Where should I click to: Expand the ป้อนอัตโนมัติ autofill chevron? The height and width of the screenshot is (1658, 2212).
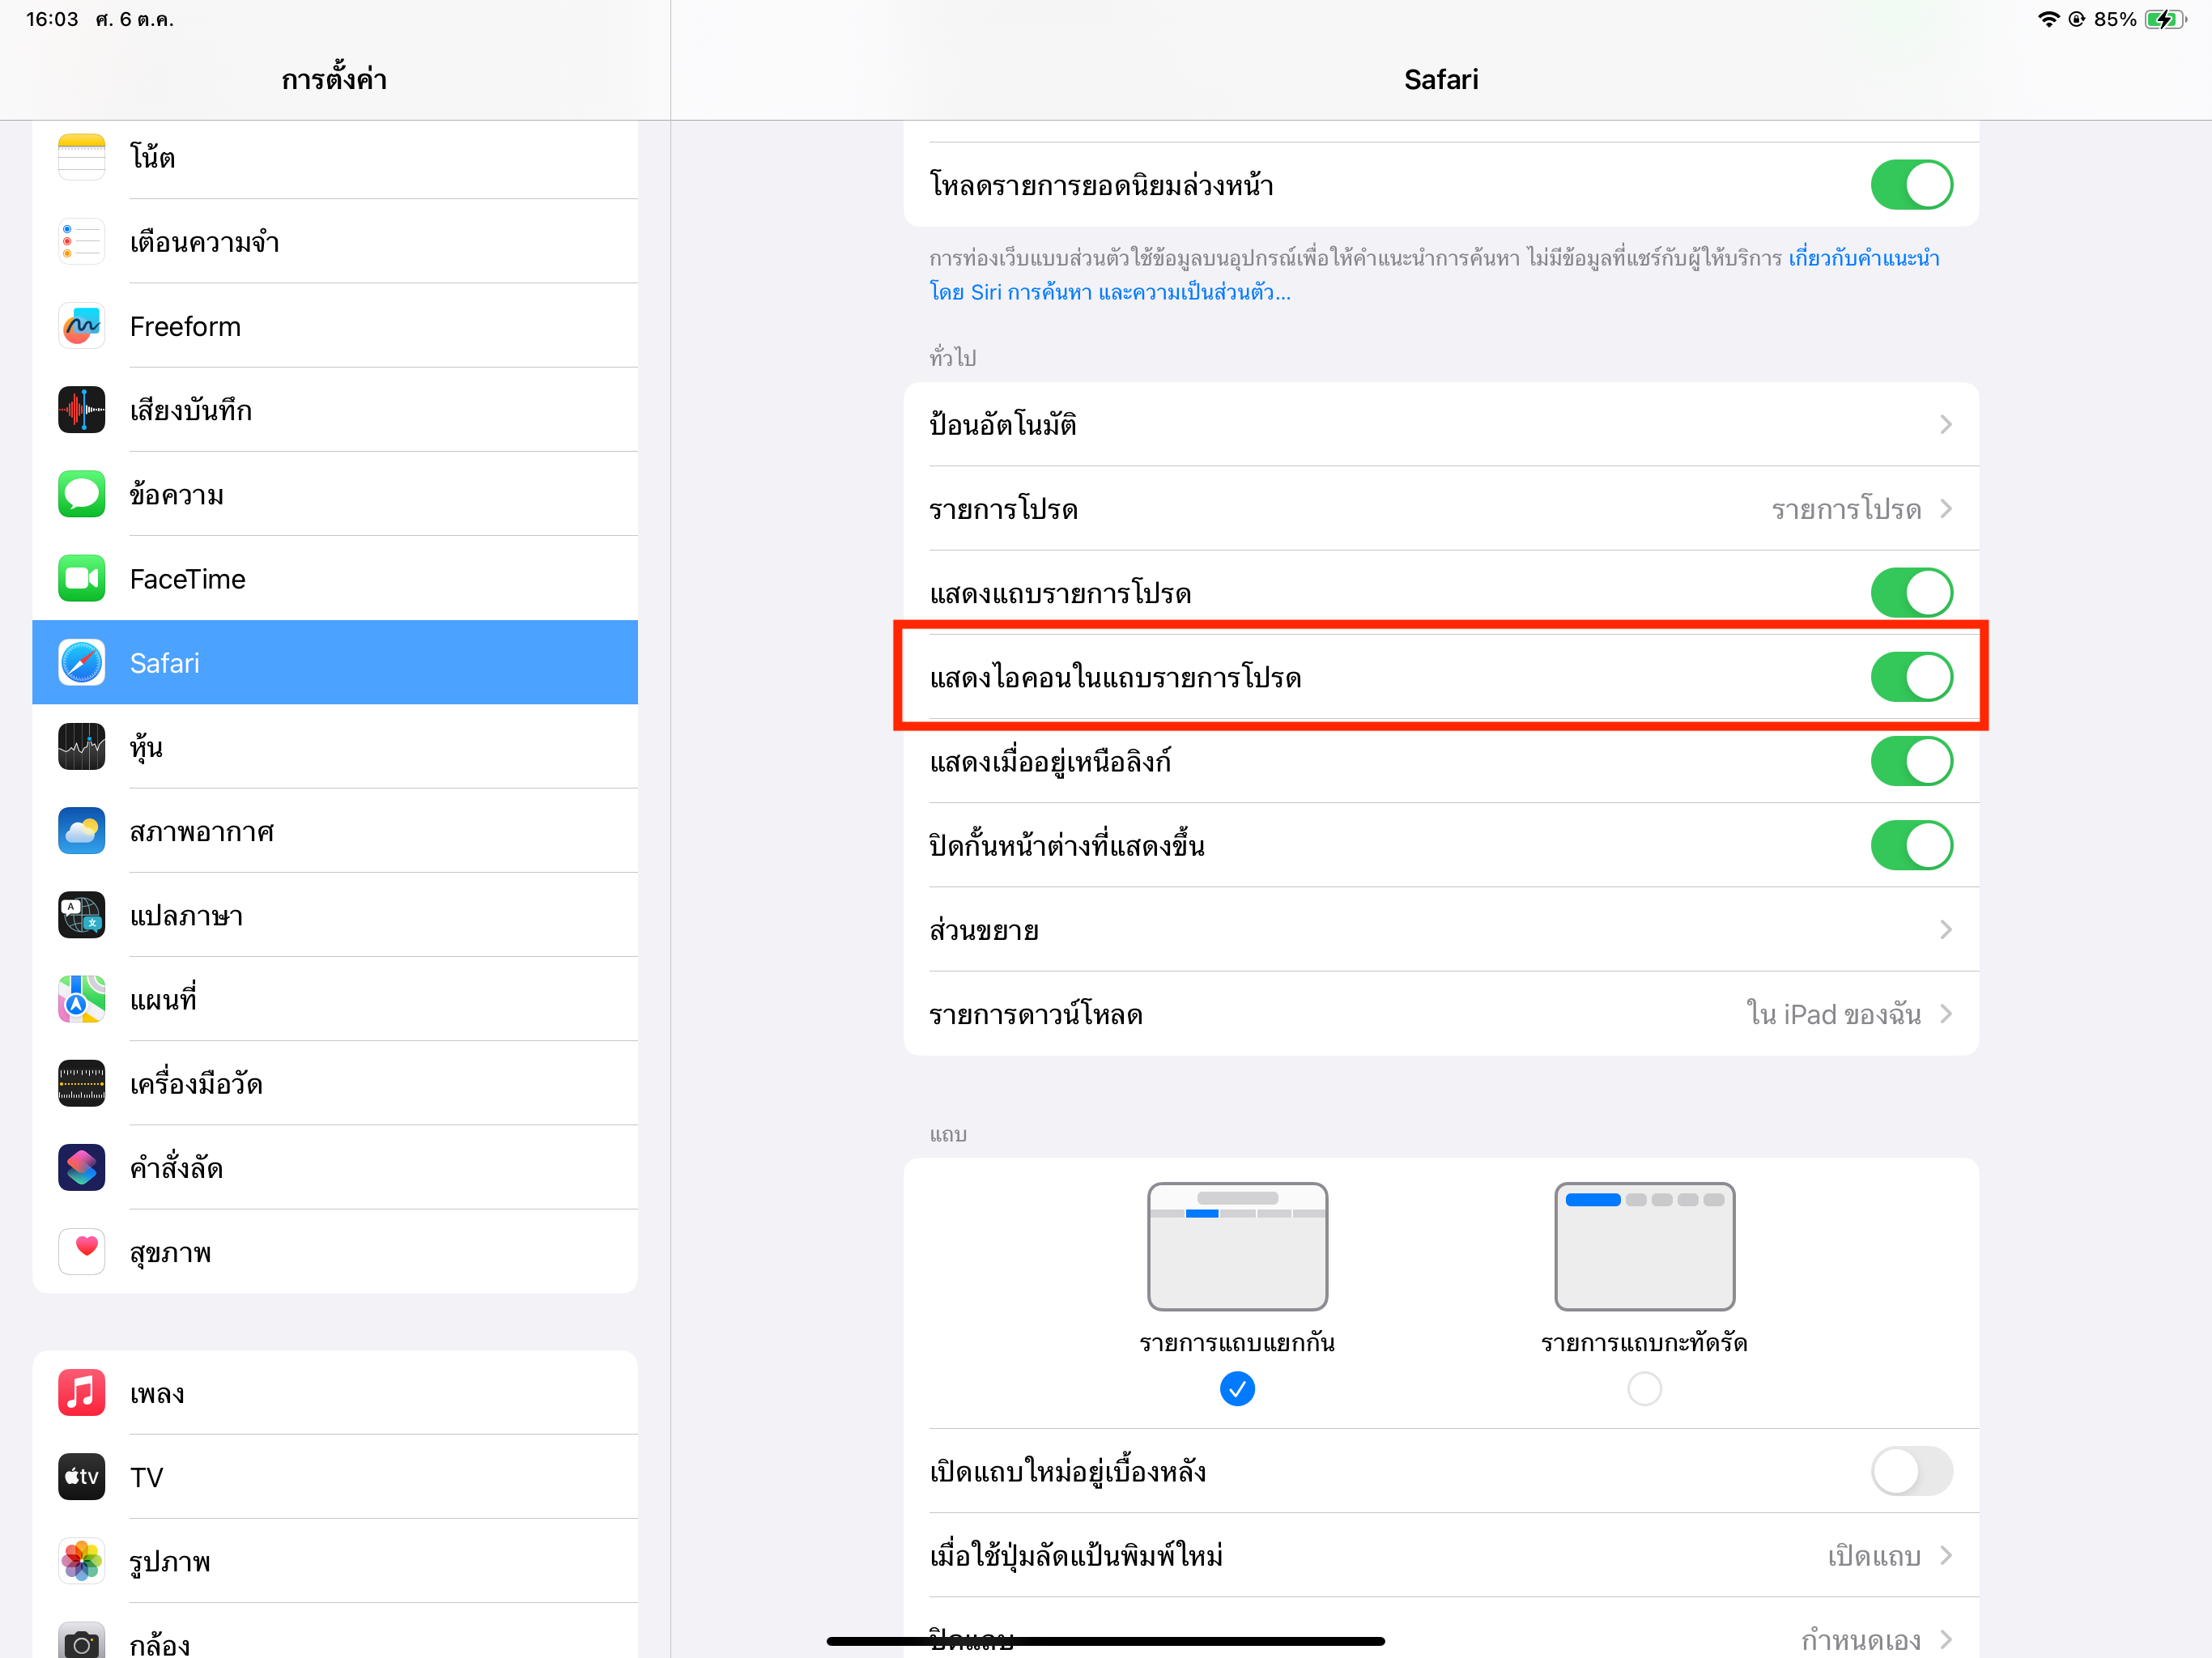[1944, 424]
